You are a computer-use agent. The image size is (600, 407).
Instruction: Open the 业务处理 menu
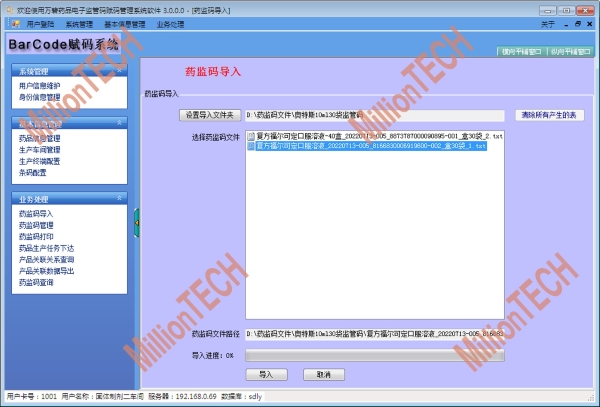(170, 24)
